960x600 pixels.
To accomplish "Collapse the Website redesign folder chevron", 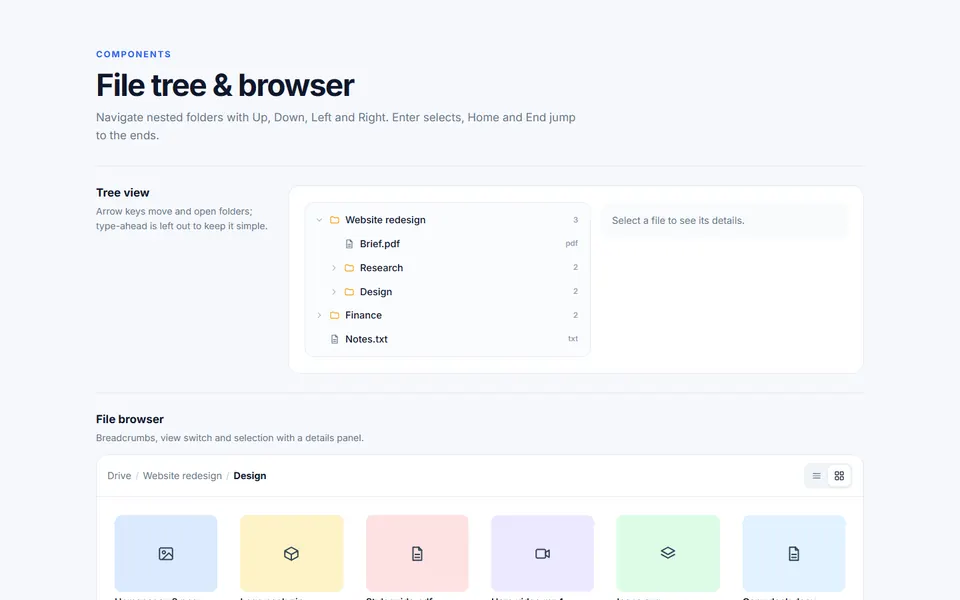I will pyautogui.click(x=319, y=220).
